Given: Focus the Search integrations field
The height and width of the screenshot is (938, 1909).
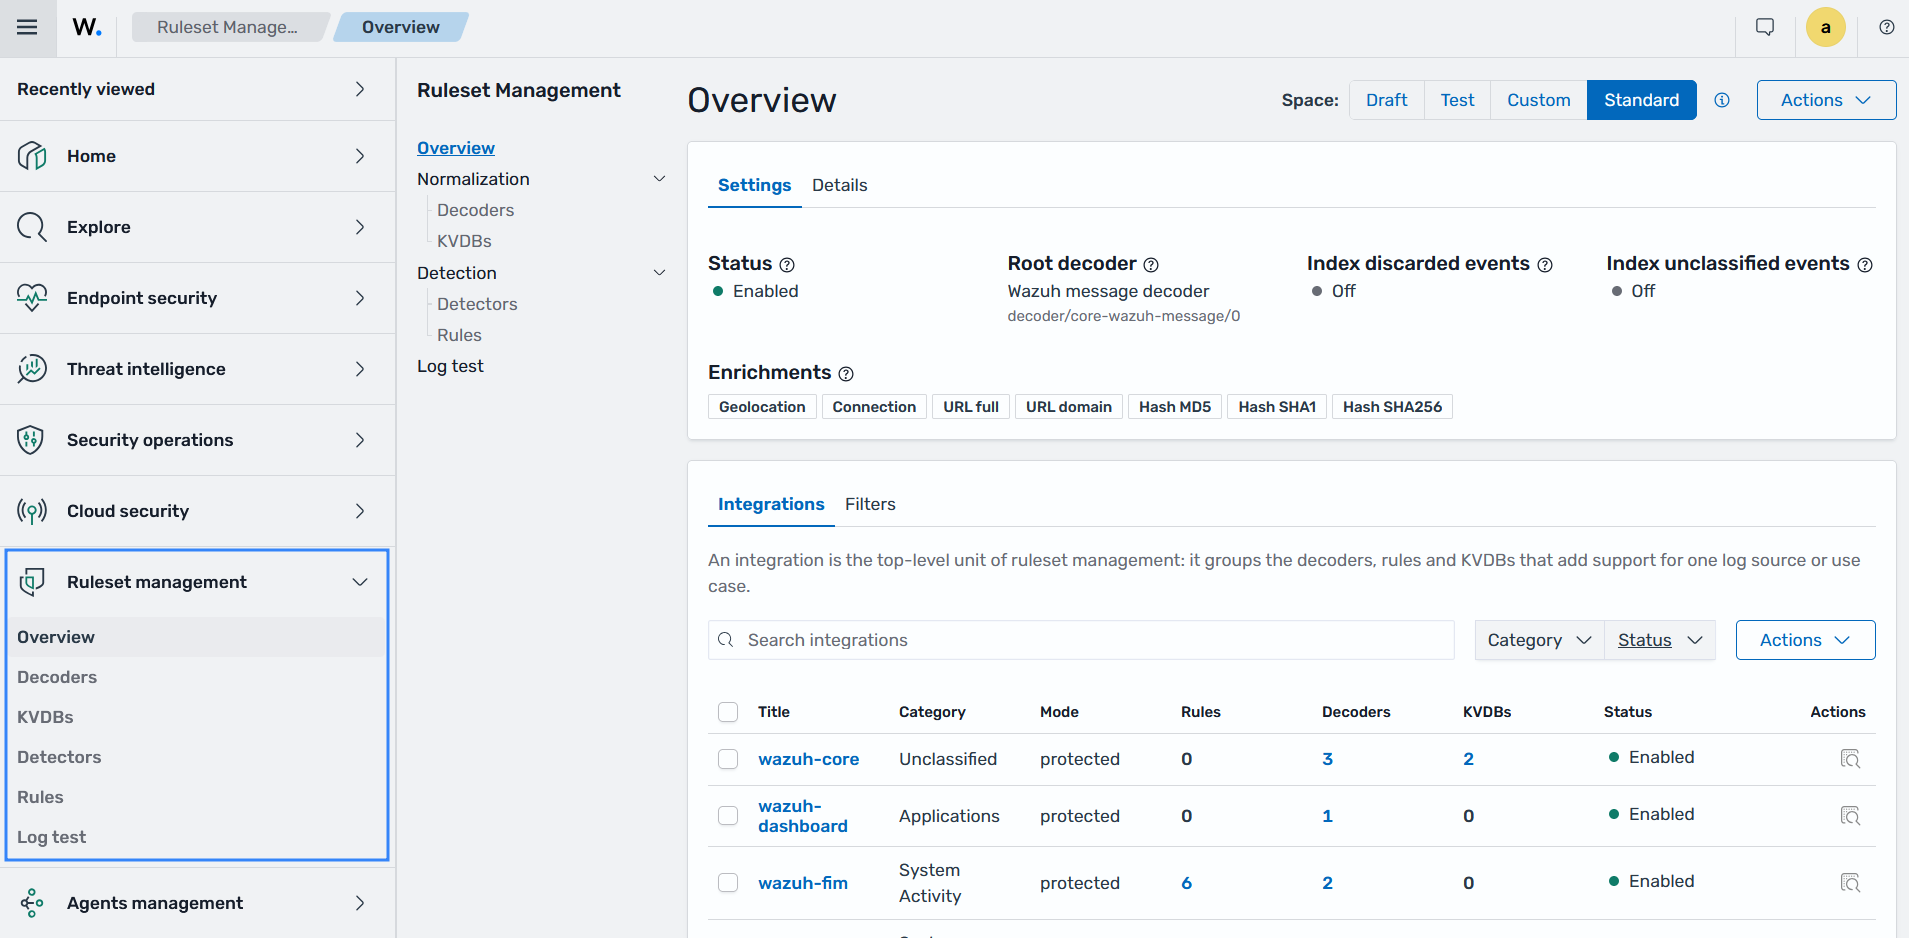Looking at the screenshot, I should (1081, 640).
